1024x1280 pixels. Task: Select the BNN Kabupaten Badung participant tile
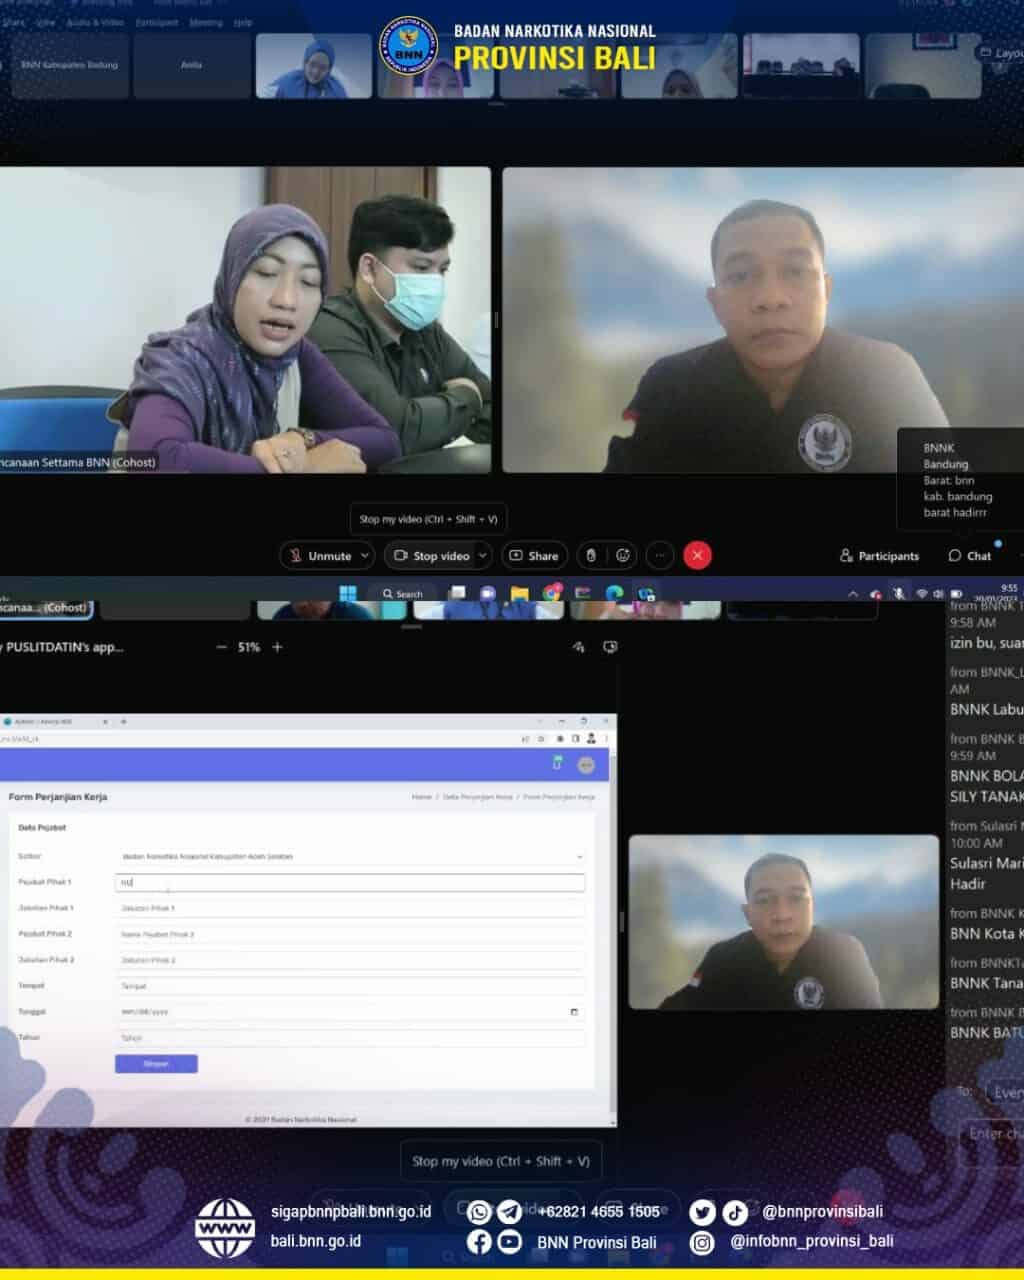point(70,66)
